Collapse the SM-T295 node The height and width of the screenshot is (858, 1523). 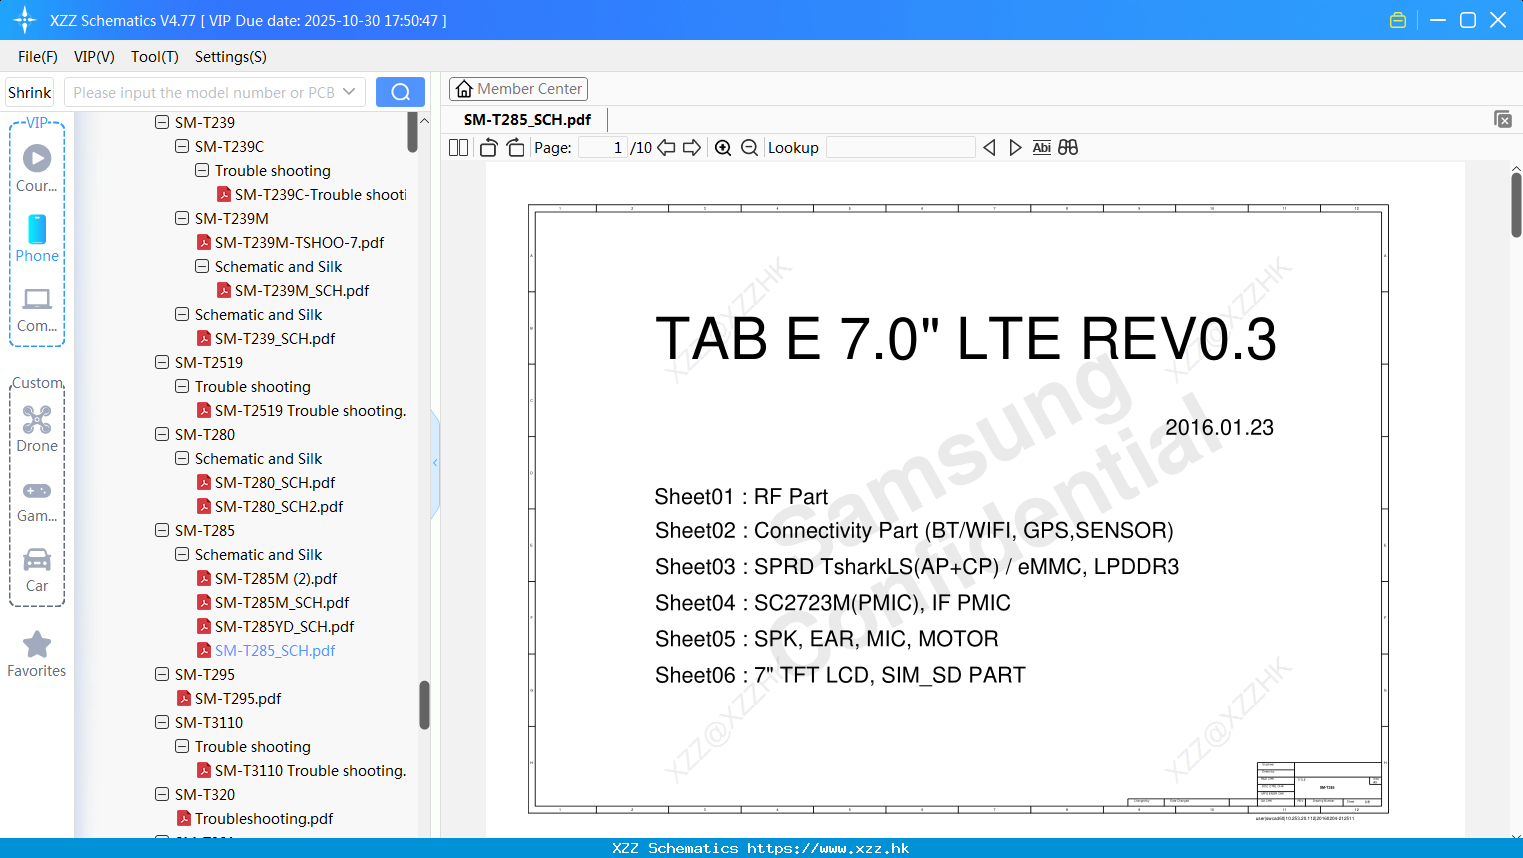[162, 674]
